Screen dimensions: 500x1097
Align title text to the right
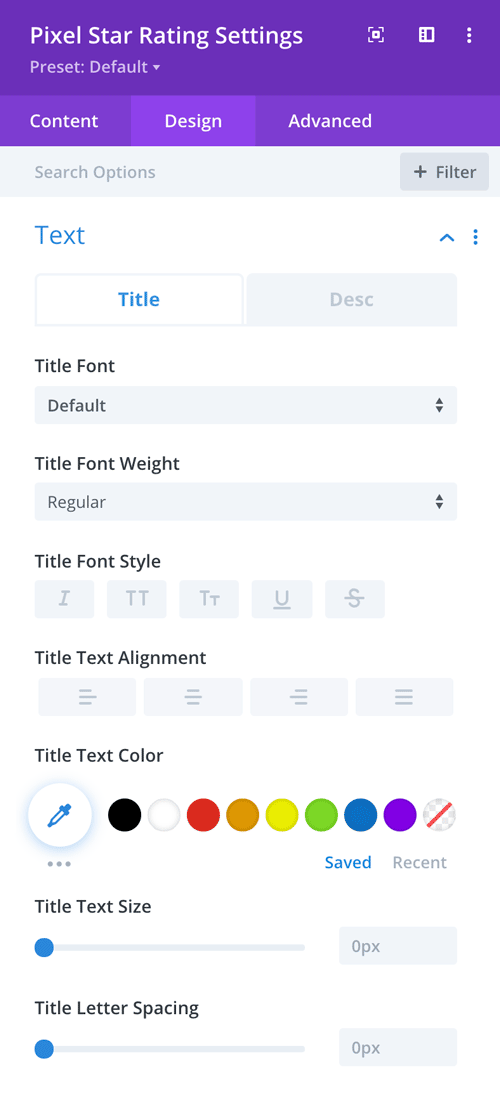[x=299, y=697]
